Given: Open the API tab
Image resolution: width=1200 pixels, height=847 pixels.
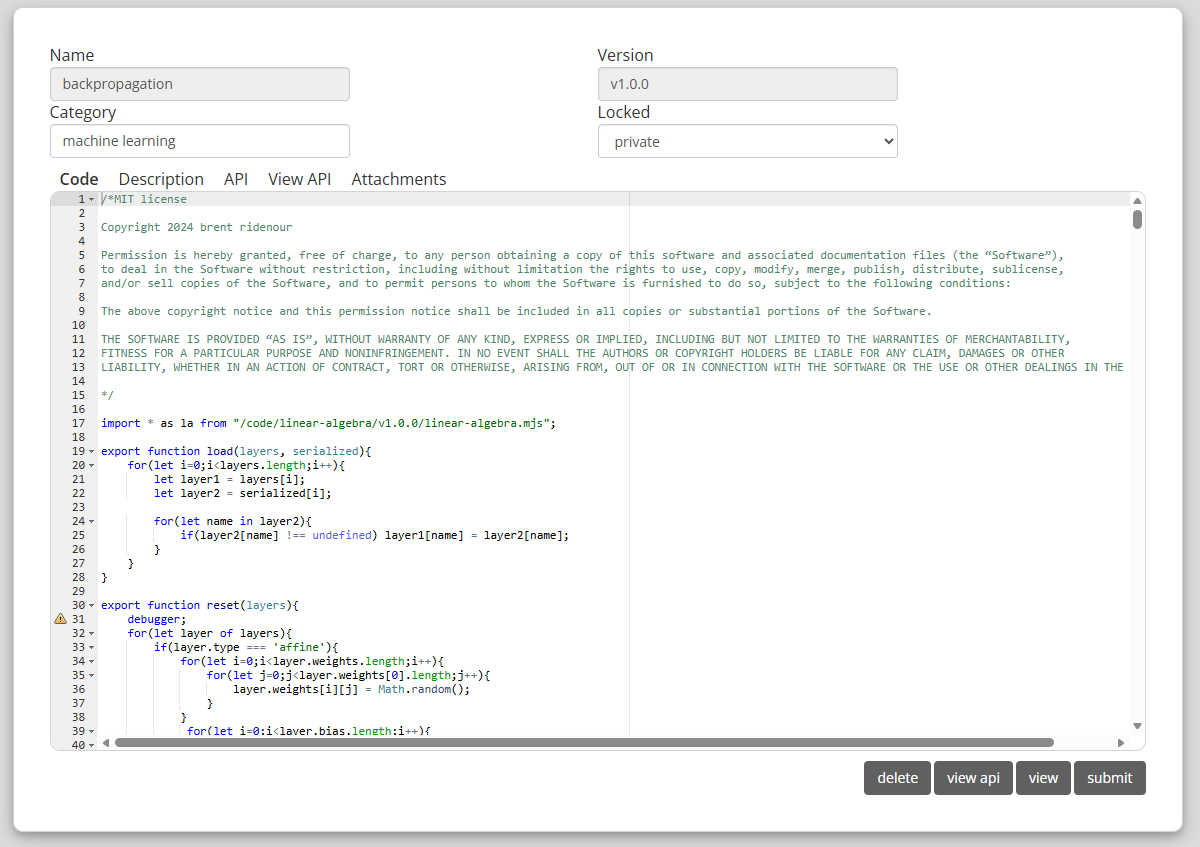Looking at the screenshot, I should tap(236, 179).
